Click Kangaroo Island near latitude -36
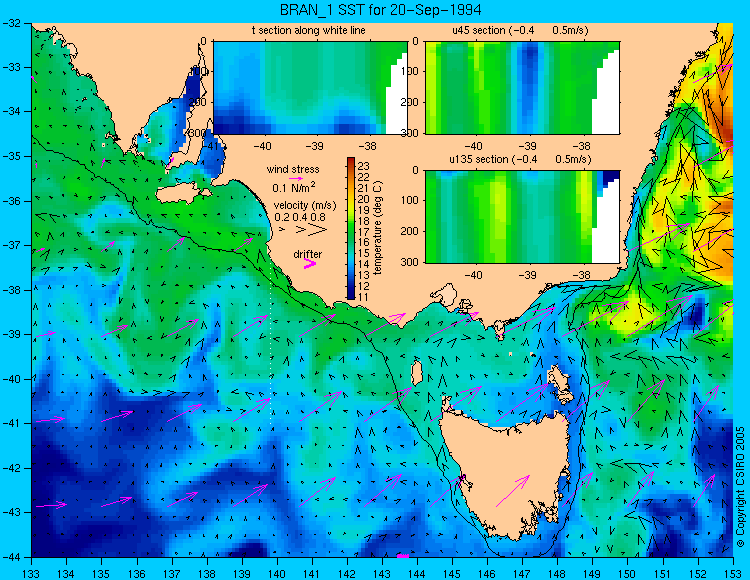 tap(183, 194)
